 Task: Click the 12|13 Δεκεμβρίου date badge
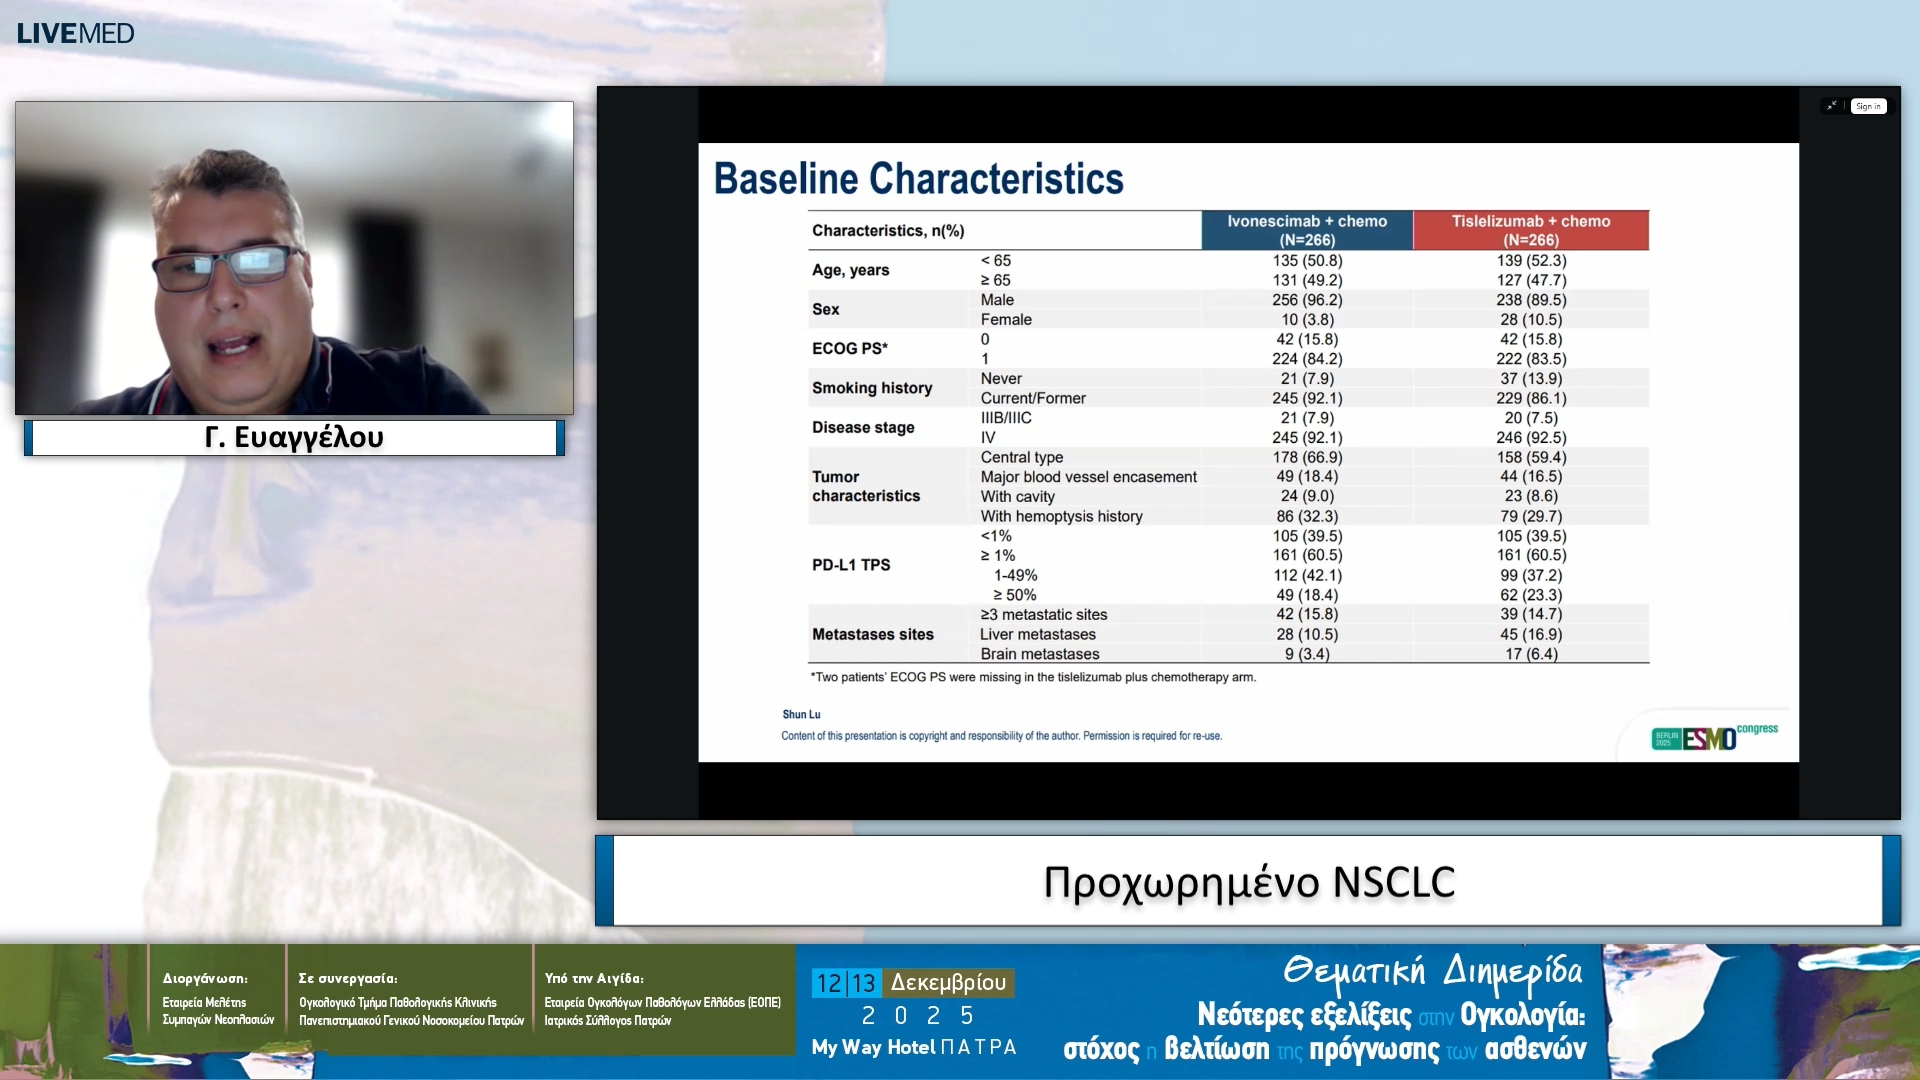pos(912,983)
